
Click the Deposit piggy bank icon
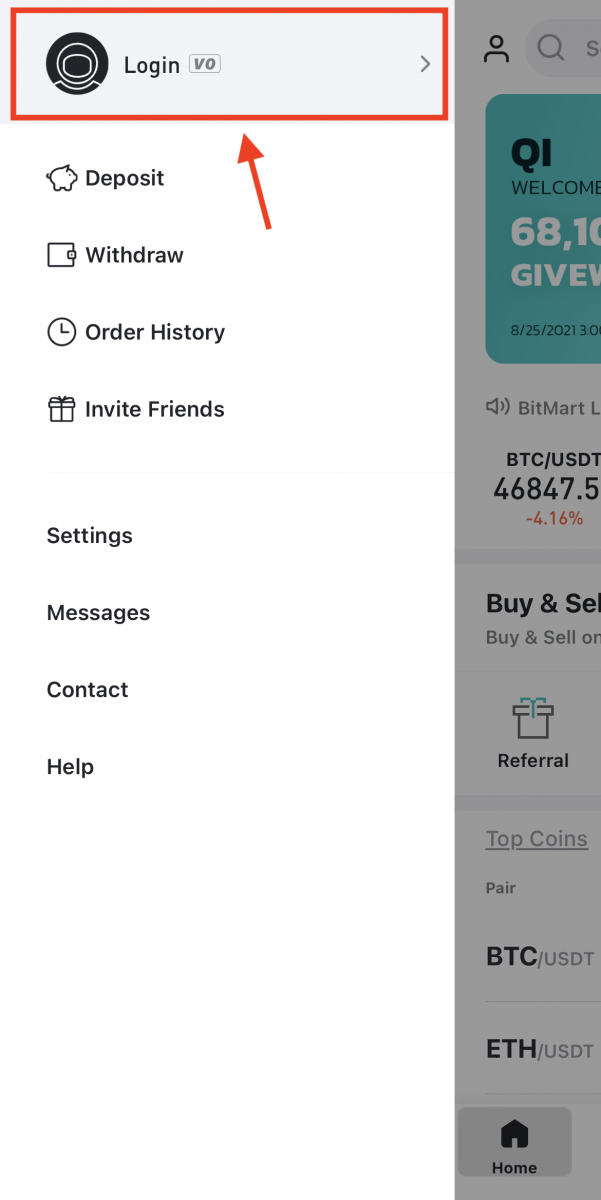point(62,179)
